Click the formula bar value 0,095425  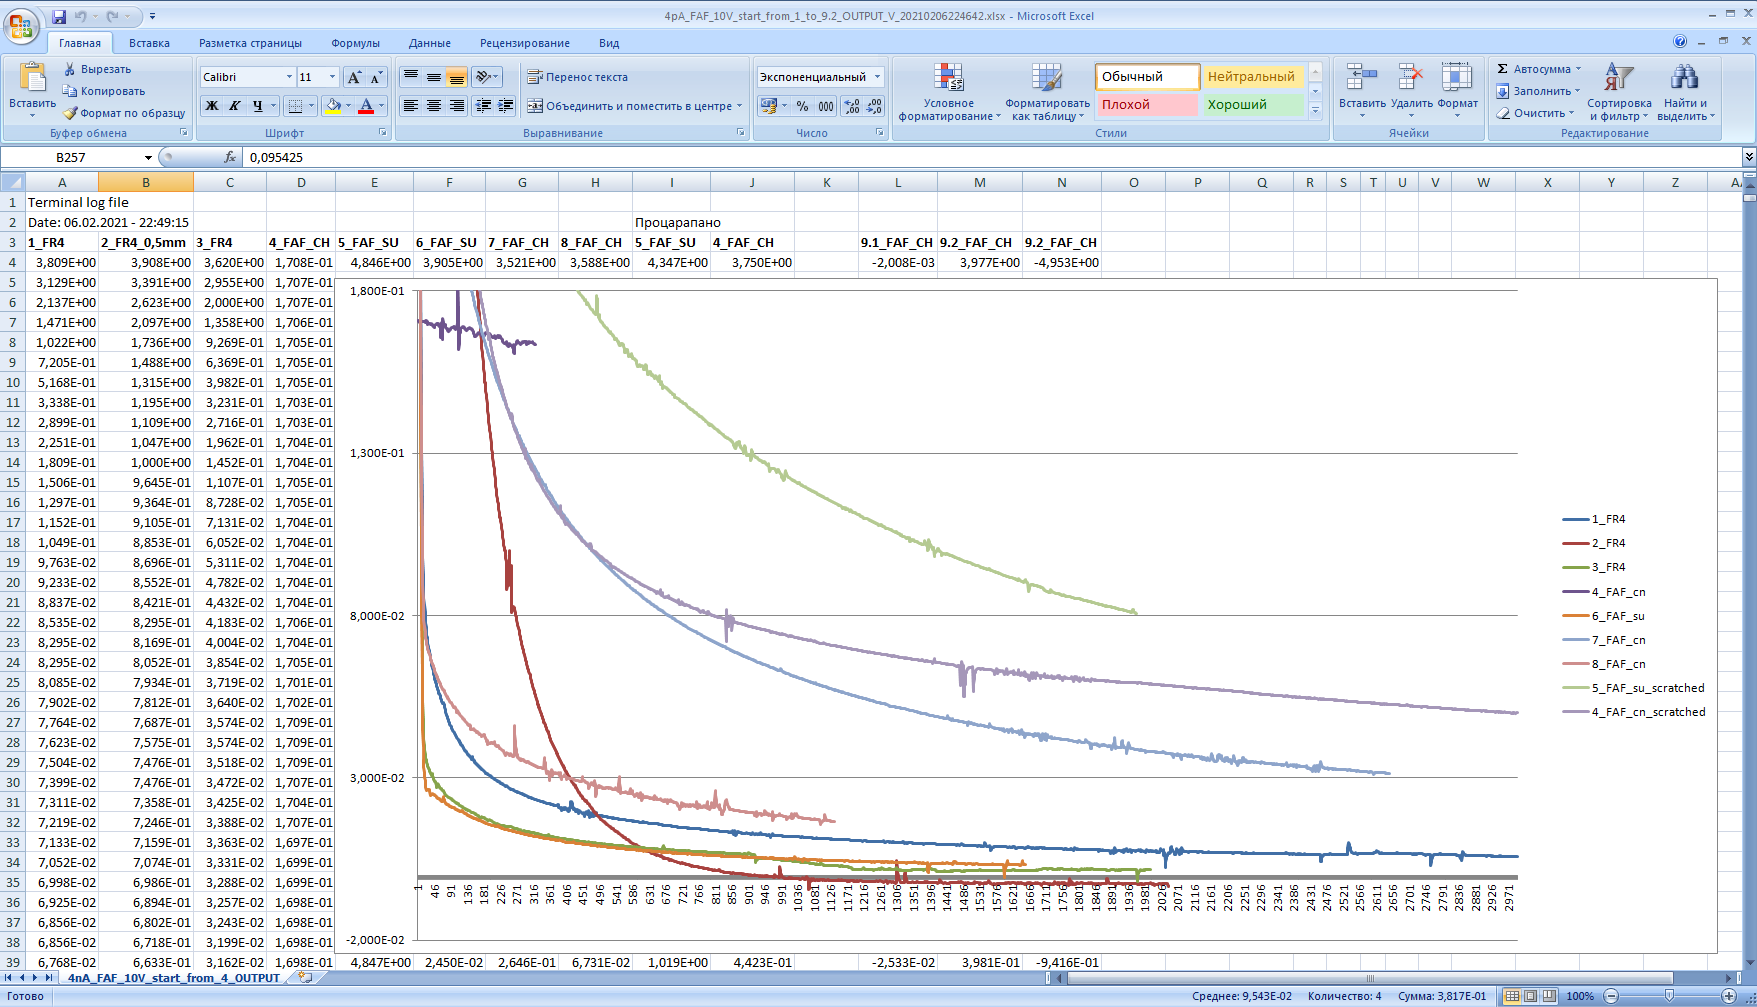[x=276, y=157]
